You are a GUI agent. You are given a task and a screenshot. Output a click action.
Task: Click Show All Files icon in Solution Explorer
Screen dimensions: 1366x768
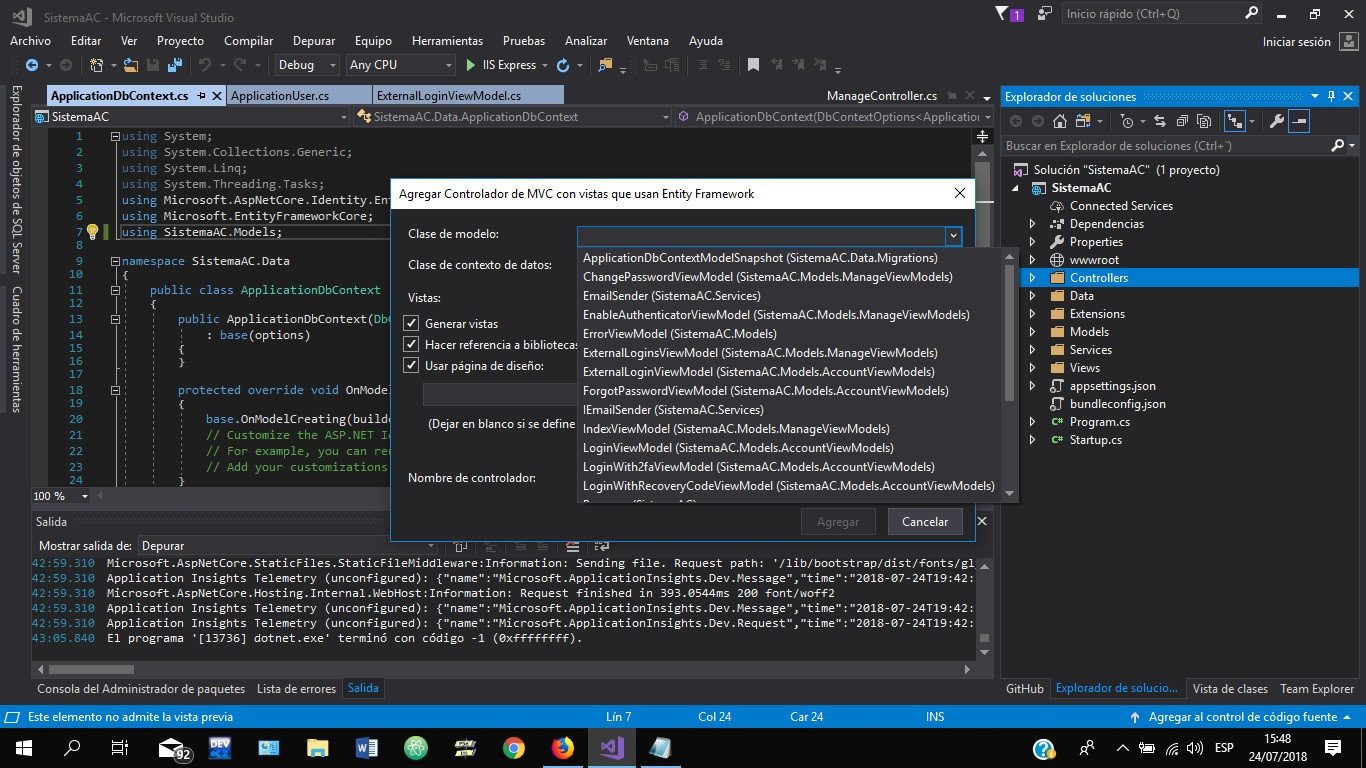click(1204, 121)
